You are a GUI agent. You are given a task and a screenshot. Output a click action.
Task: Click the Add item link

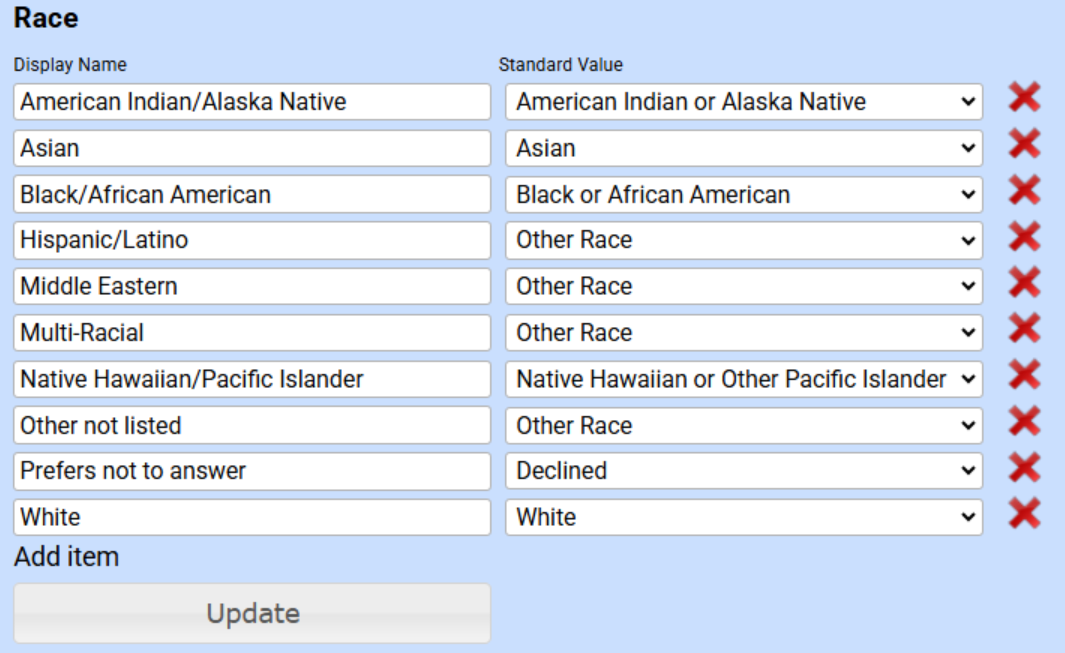click(x=66, y=557)
